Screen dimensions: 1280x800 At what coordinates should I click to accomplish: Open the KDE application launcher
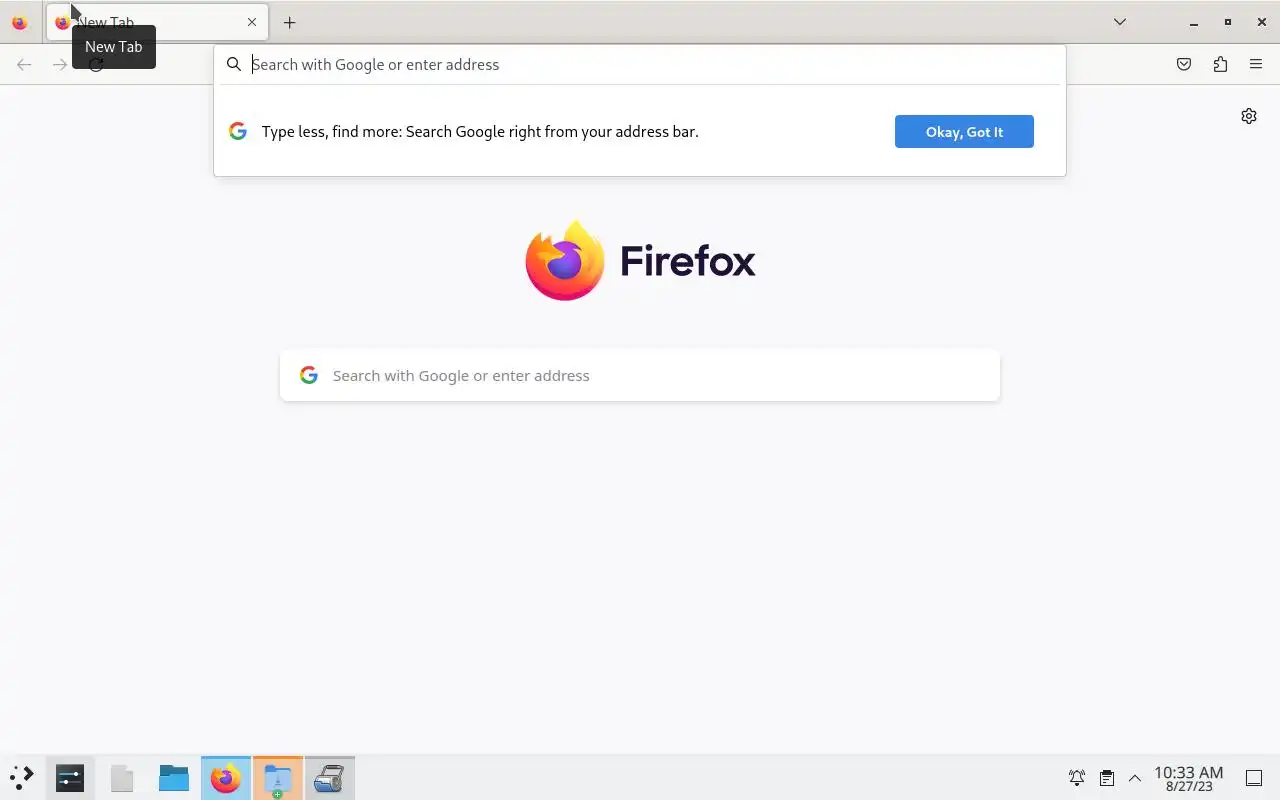point(22,777)
